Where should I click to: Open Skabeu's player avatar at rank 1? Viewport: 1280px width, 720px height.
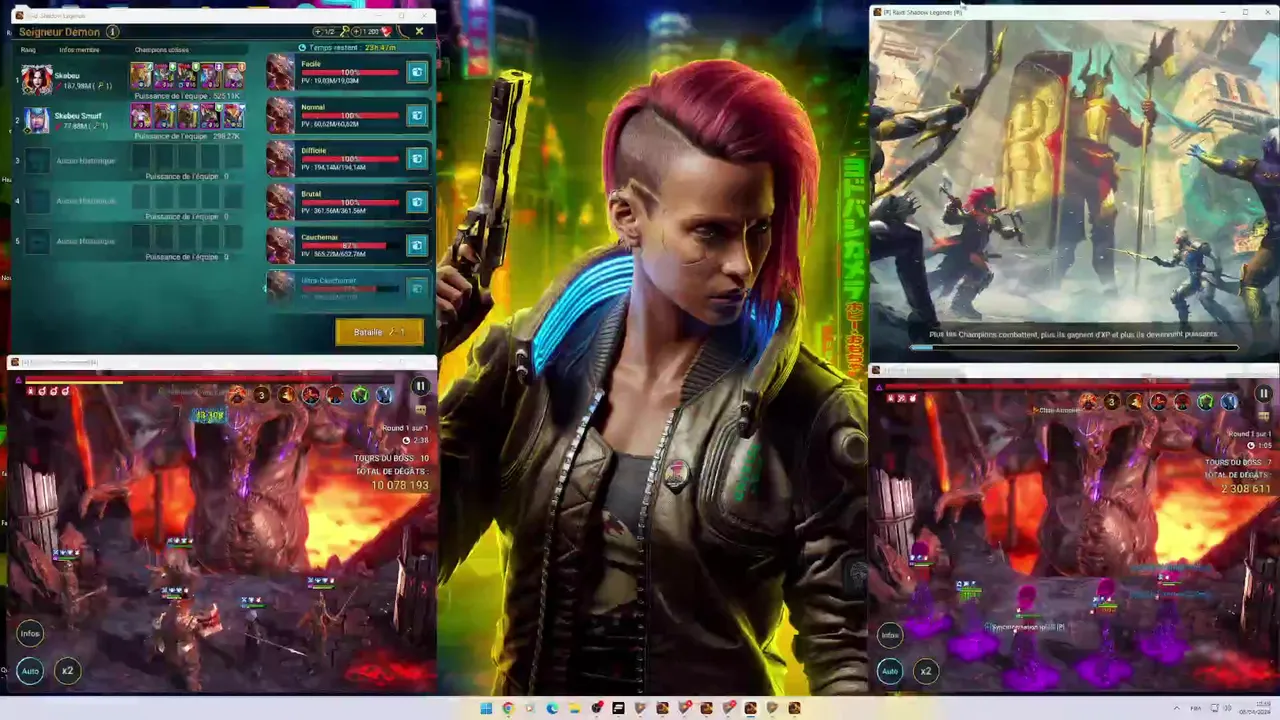37,79
